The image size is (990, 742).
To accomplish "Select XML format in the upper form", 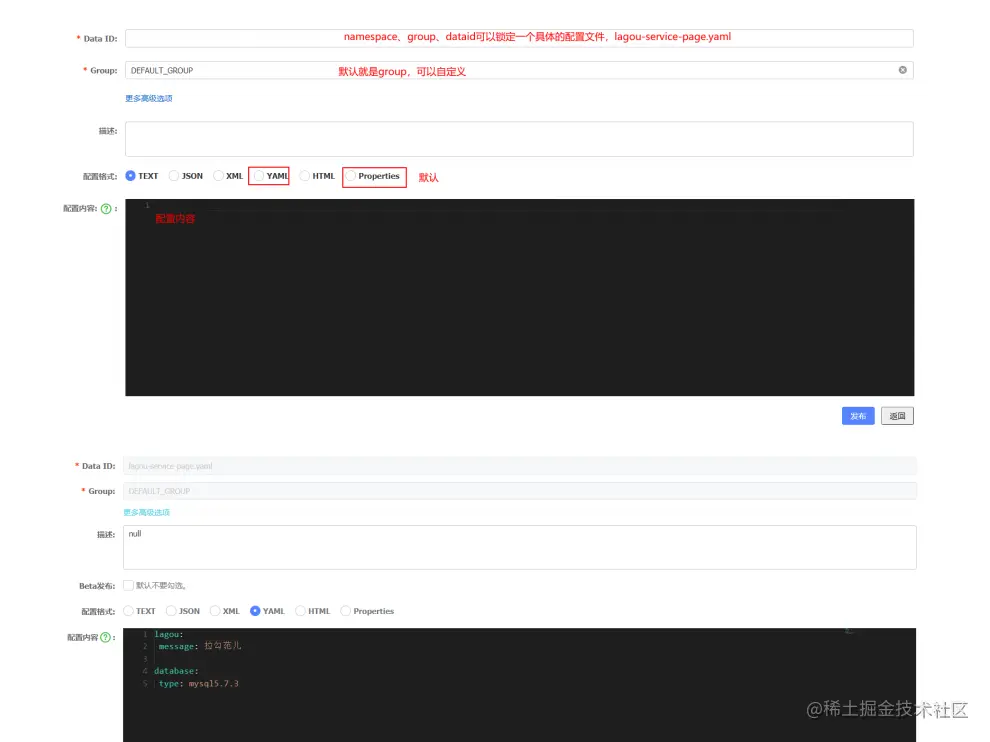I will [x=218, y=176].
